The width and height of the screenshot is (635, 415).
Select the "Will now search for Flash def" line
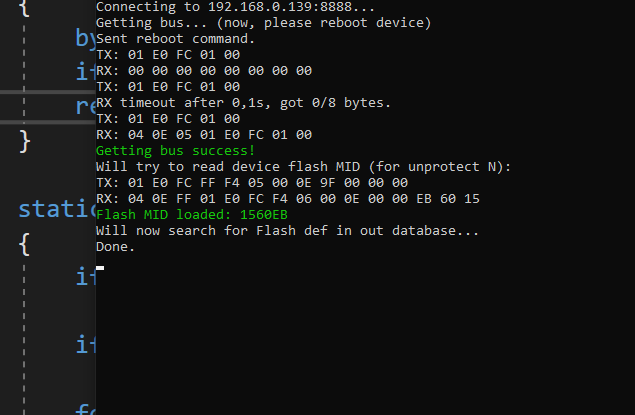click(x=287, y=230)
